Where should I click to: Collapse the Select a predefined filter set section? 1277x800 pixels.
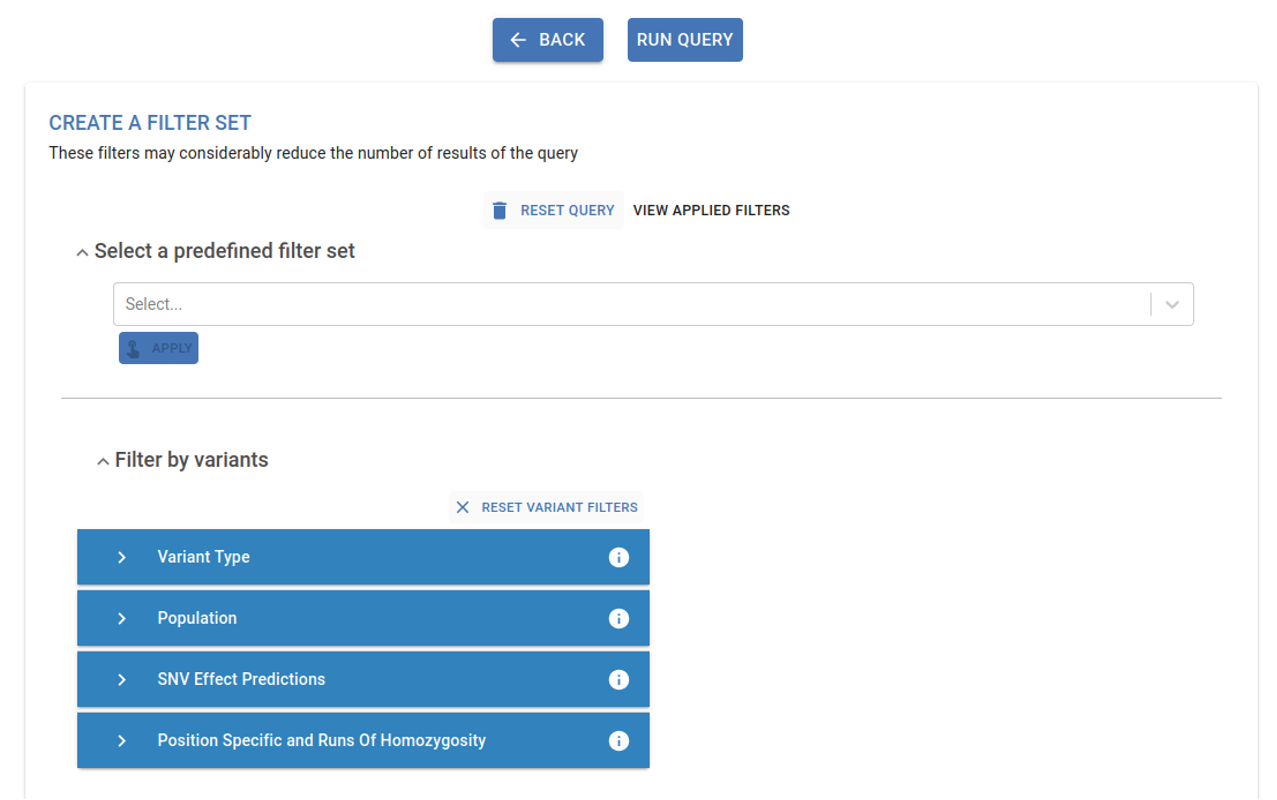pyautogui.click(x=81, y=252)
